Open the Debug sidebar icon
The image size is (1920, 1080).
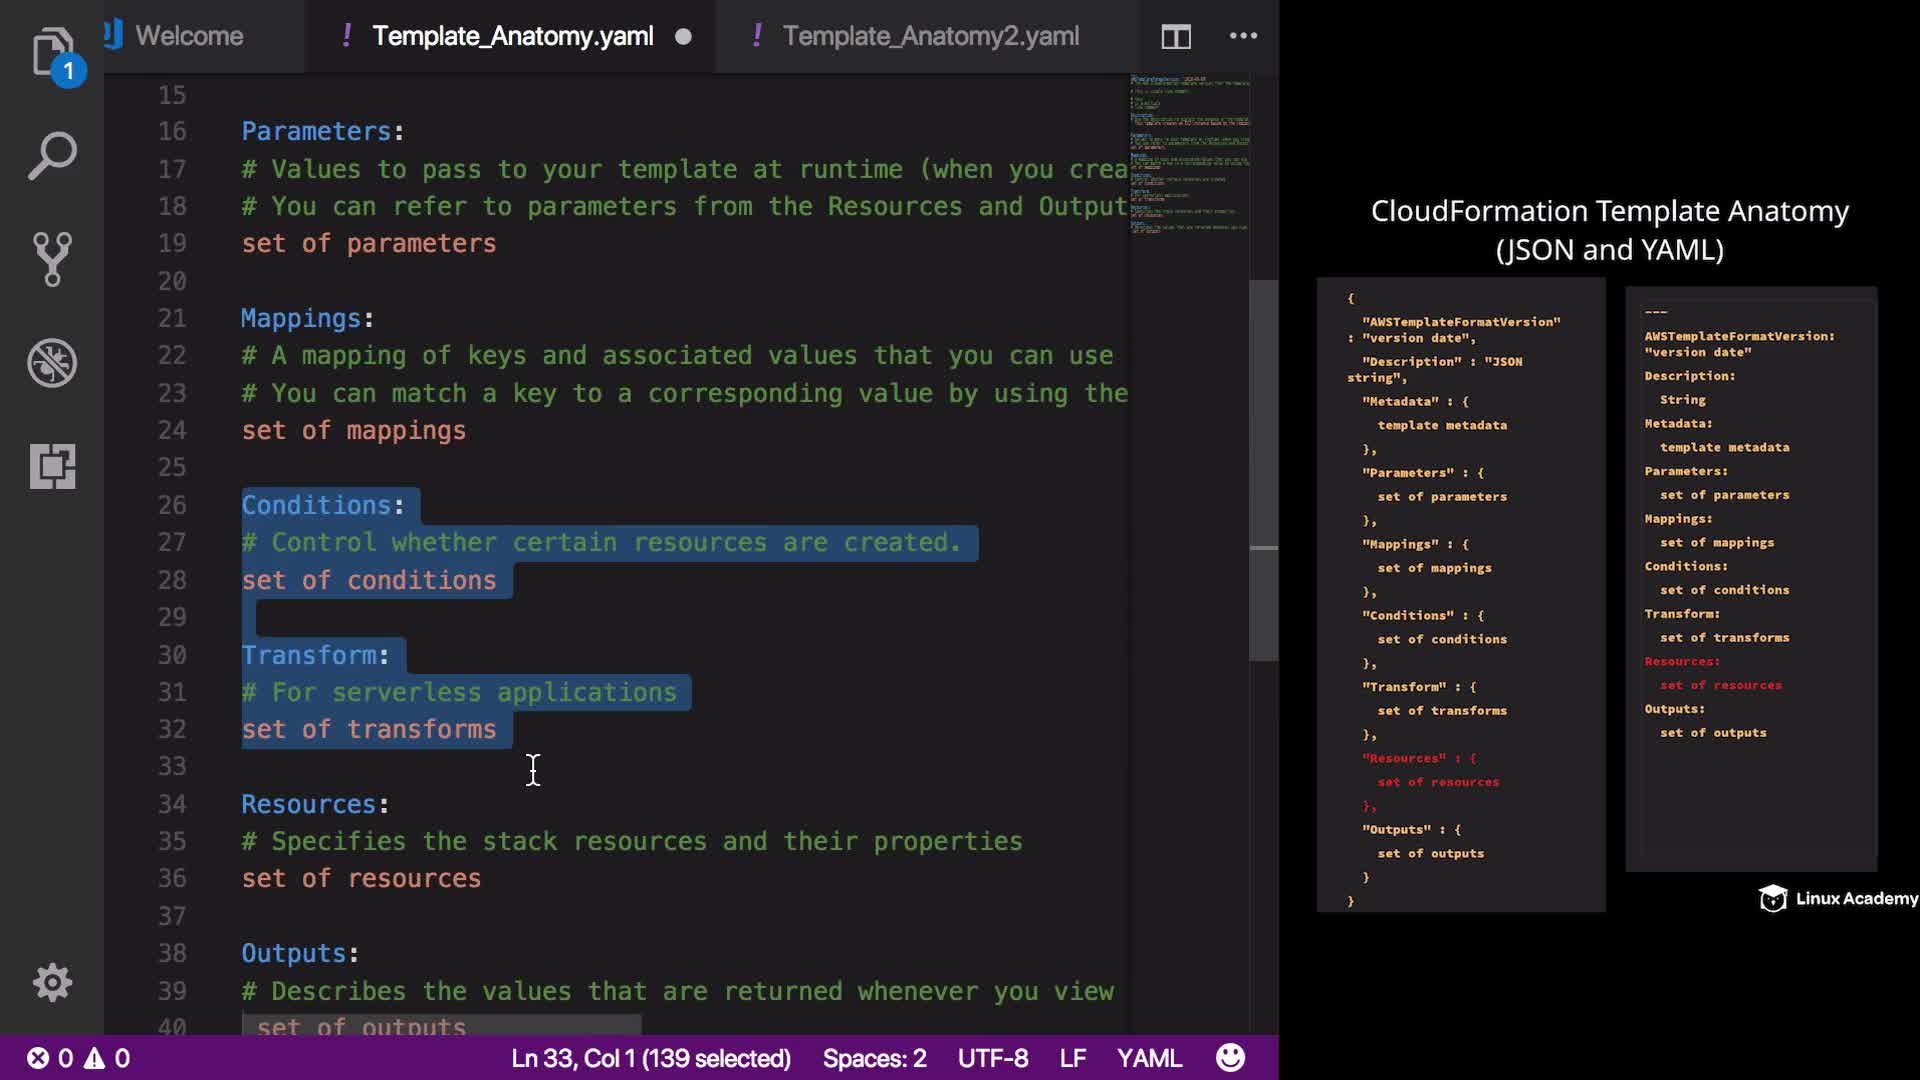tap(52, 362)
